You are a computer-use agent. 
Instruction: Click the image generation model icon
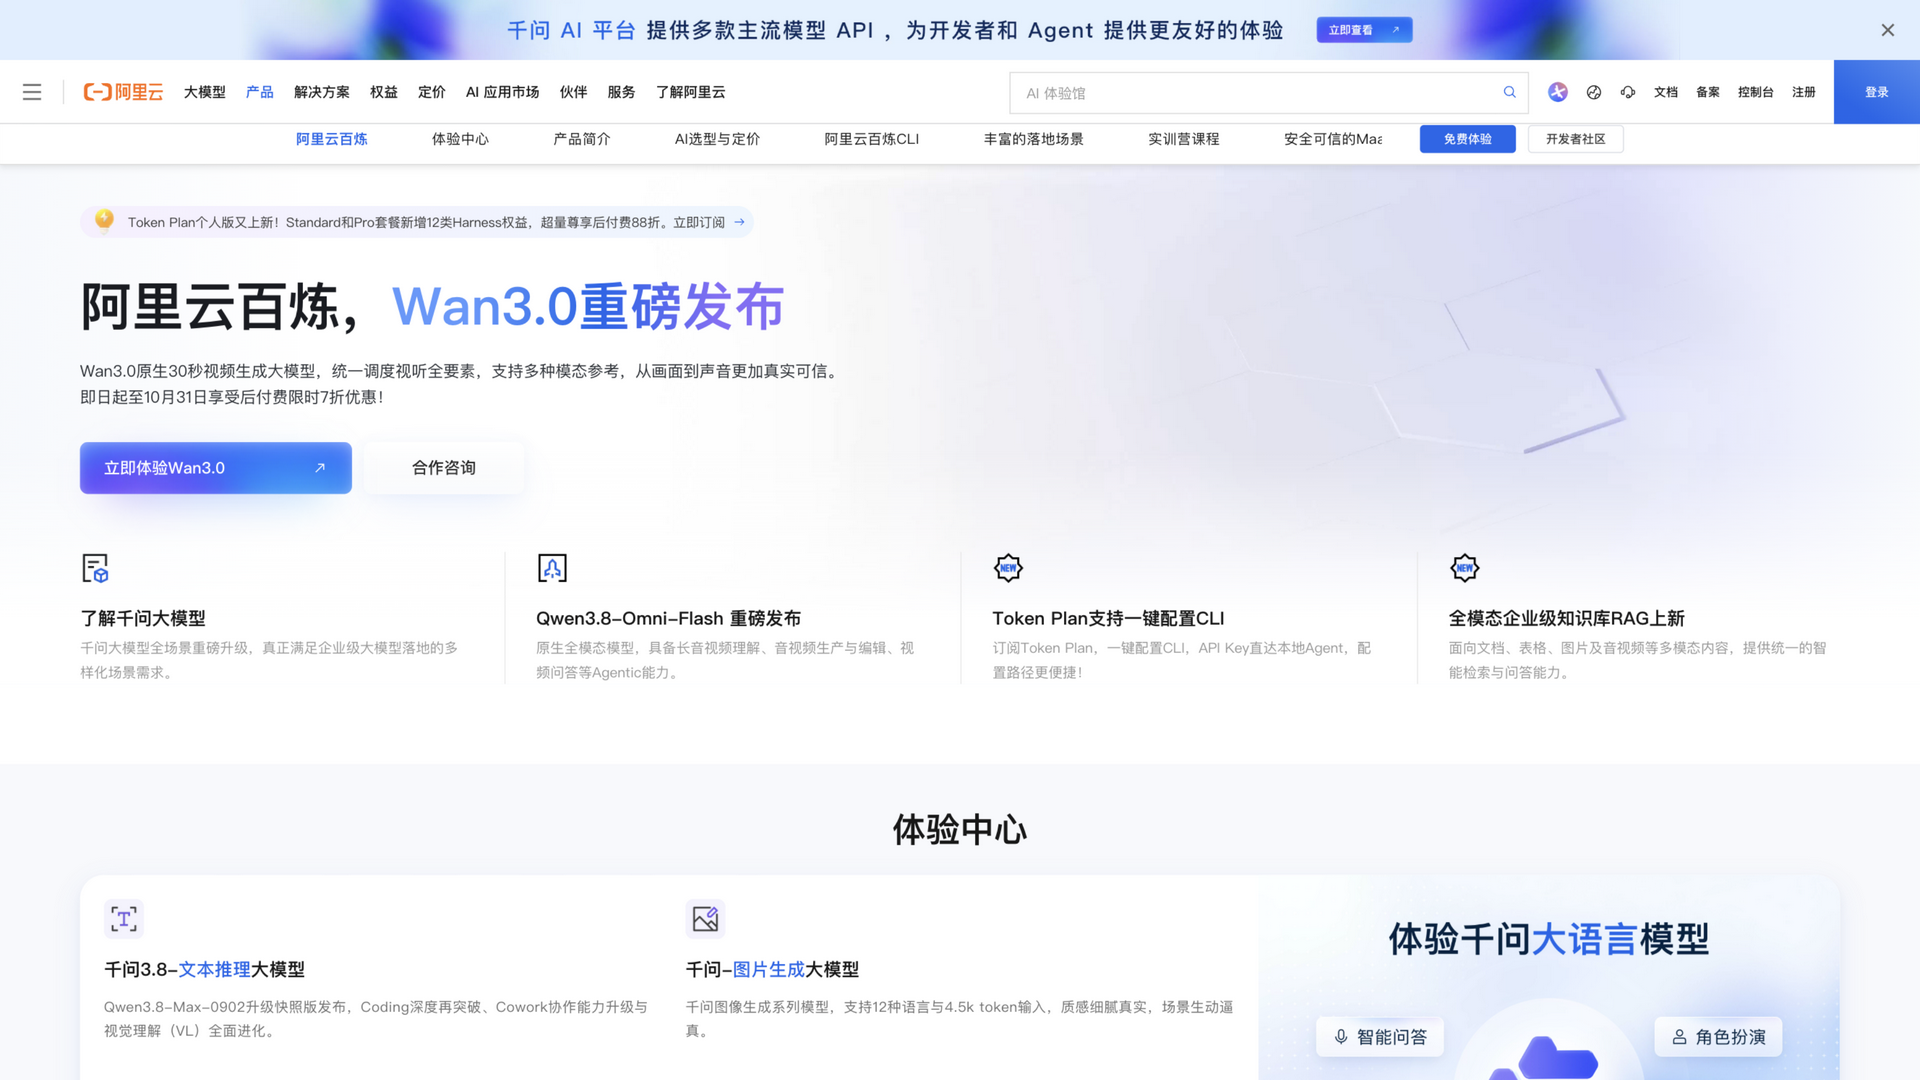[705, 918]
